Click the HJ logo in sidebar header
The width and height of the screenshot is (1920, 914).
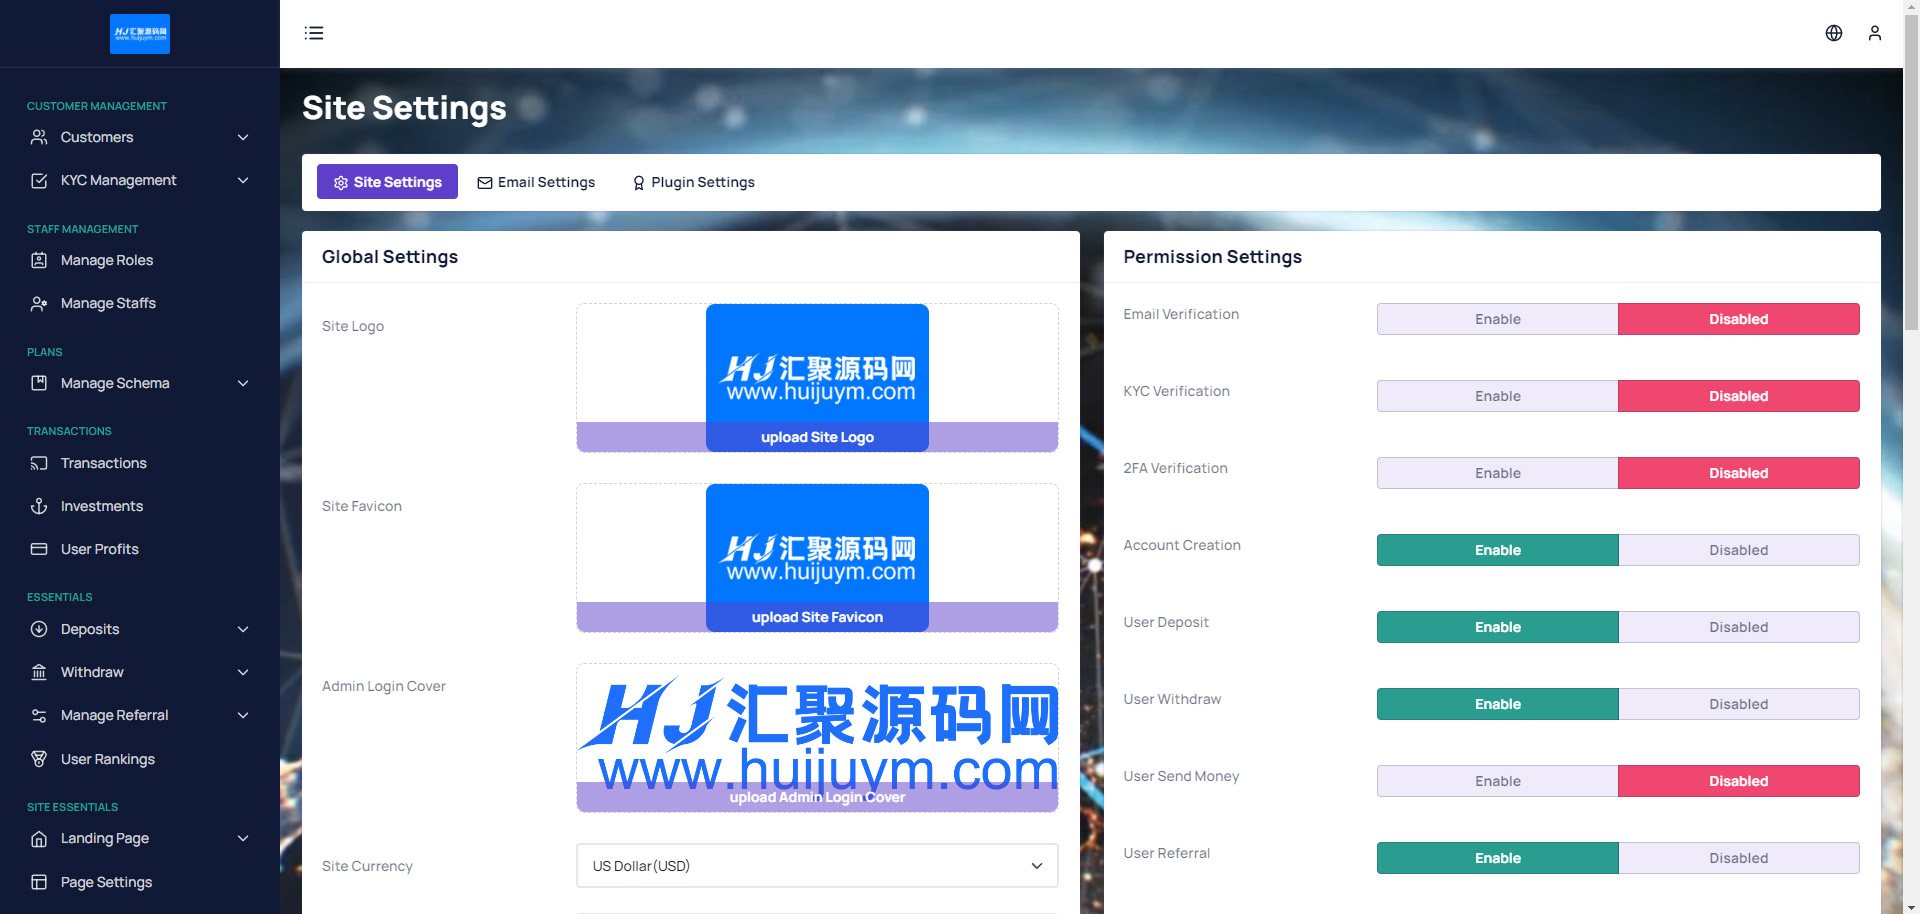[140, 34]
